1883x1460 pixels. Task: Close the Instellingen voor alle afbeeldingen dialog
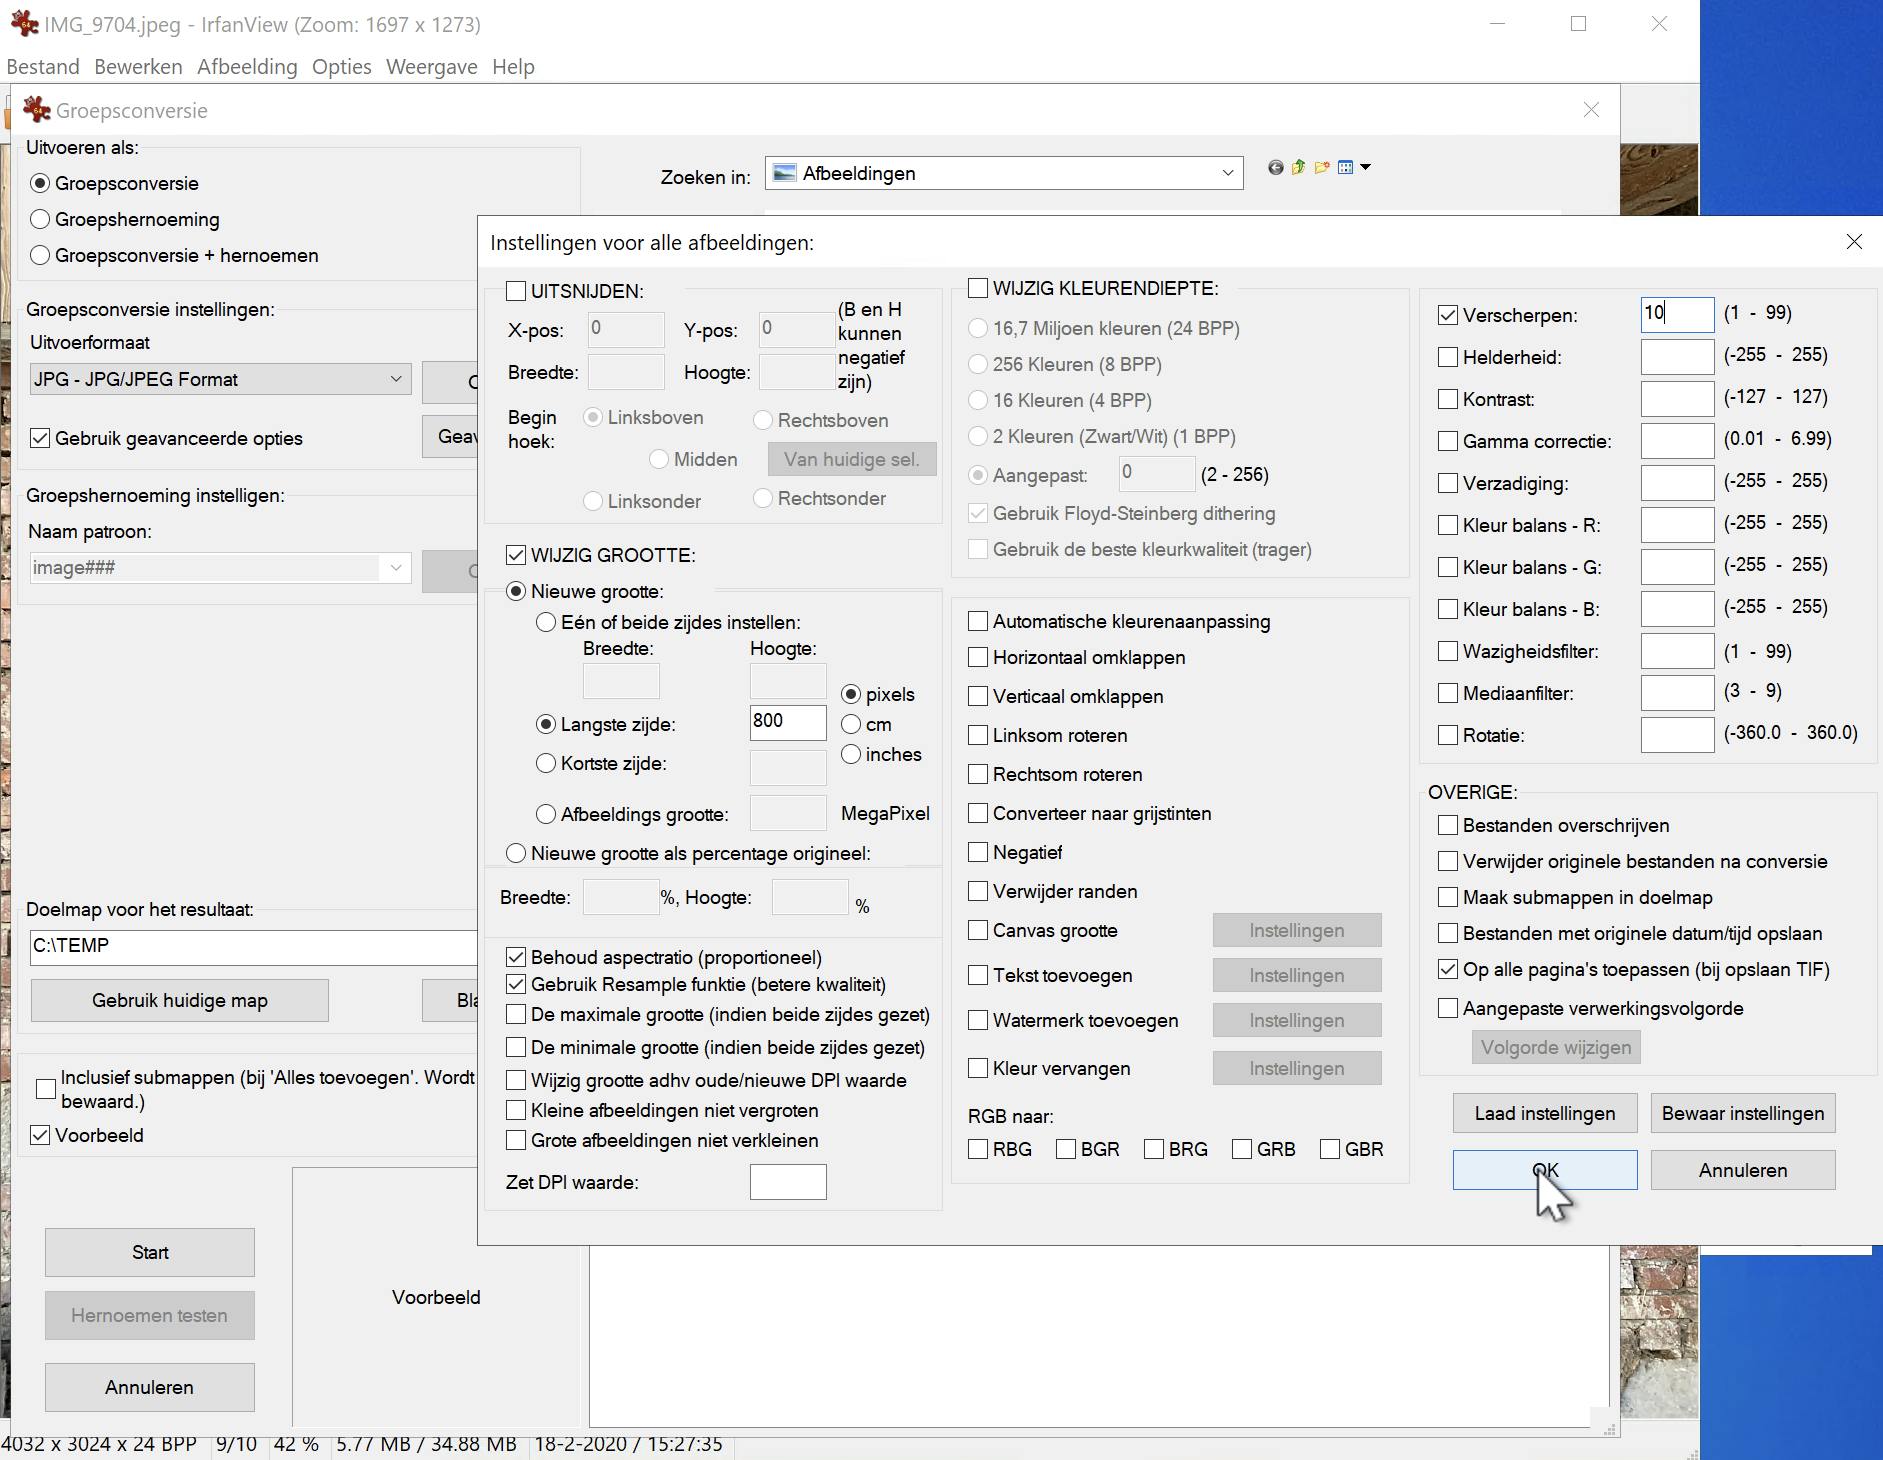click(1853, 242)
